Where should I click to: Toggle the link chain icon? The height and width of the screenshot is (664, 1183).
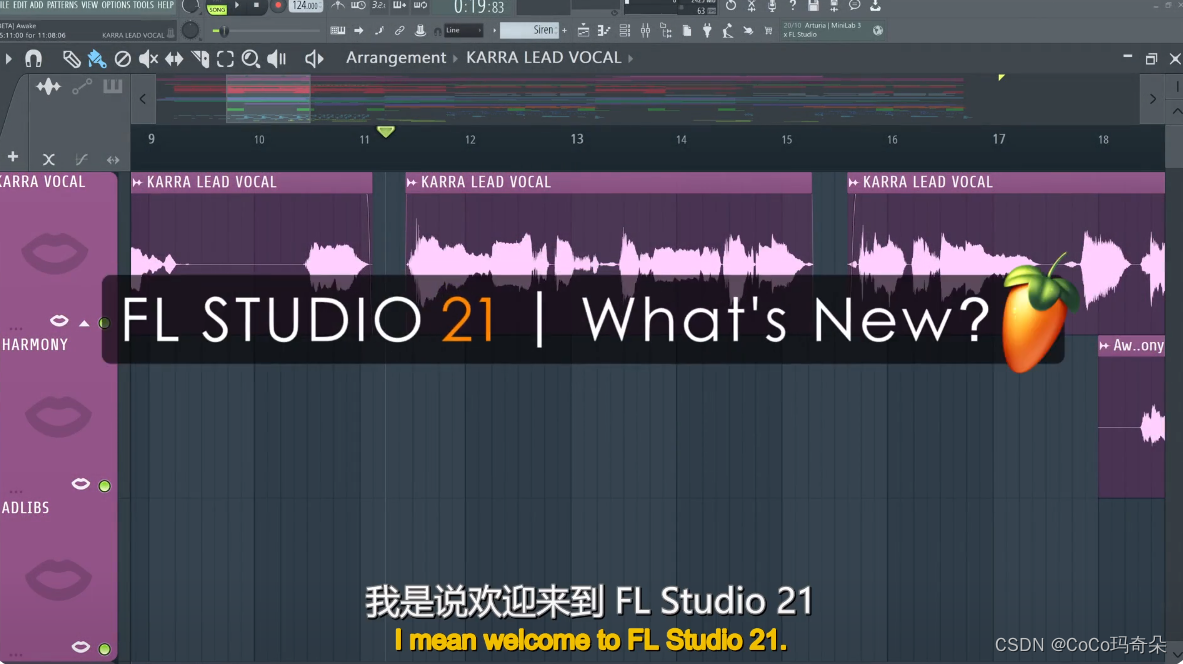(399, 30)
